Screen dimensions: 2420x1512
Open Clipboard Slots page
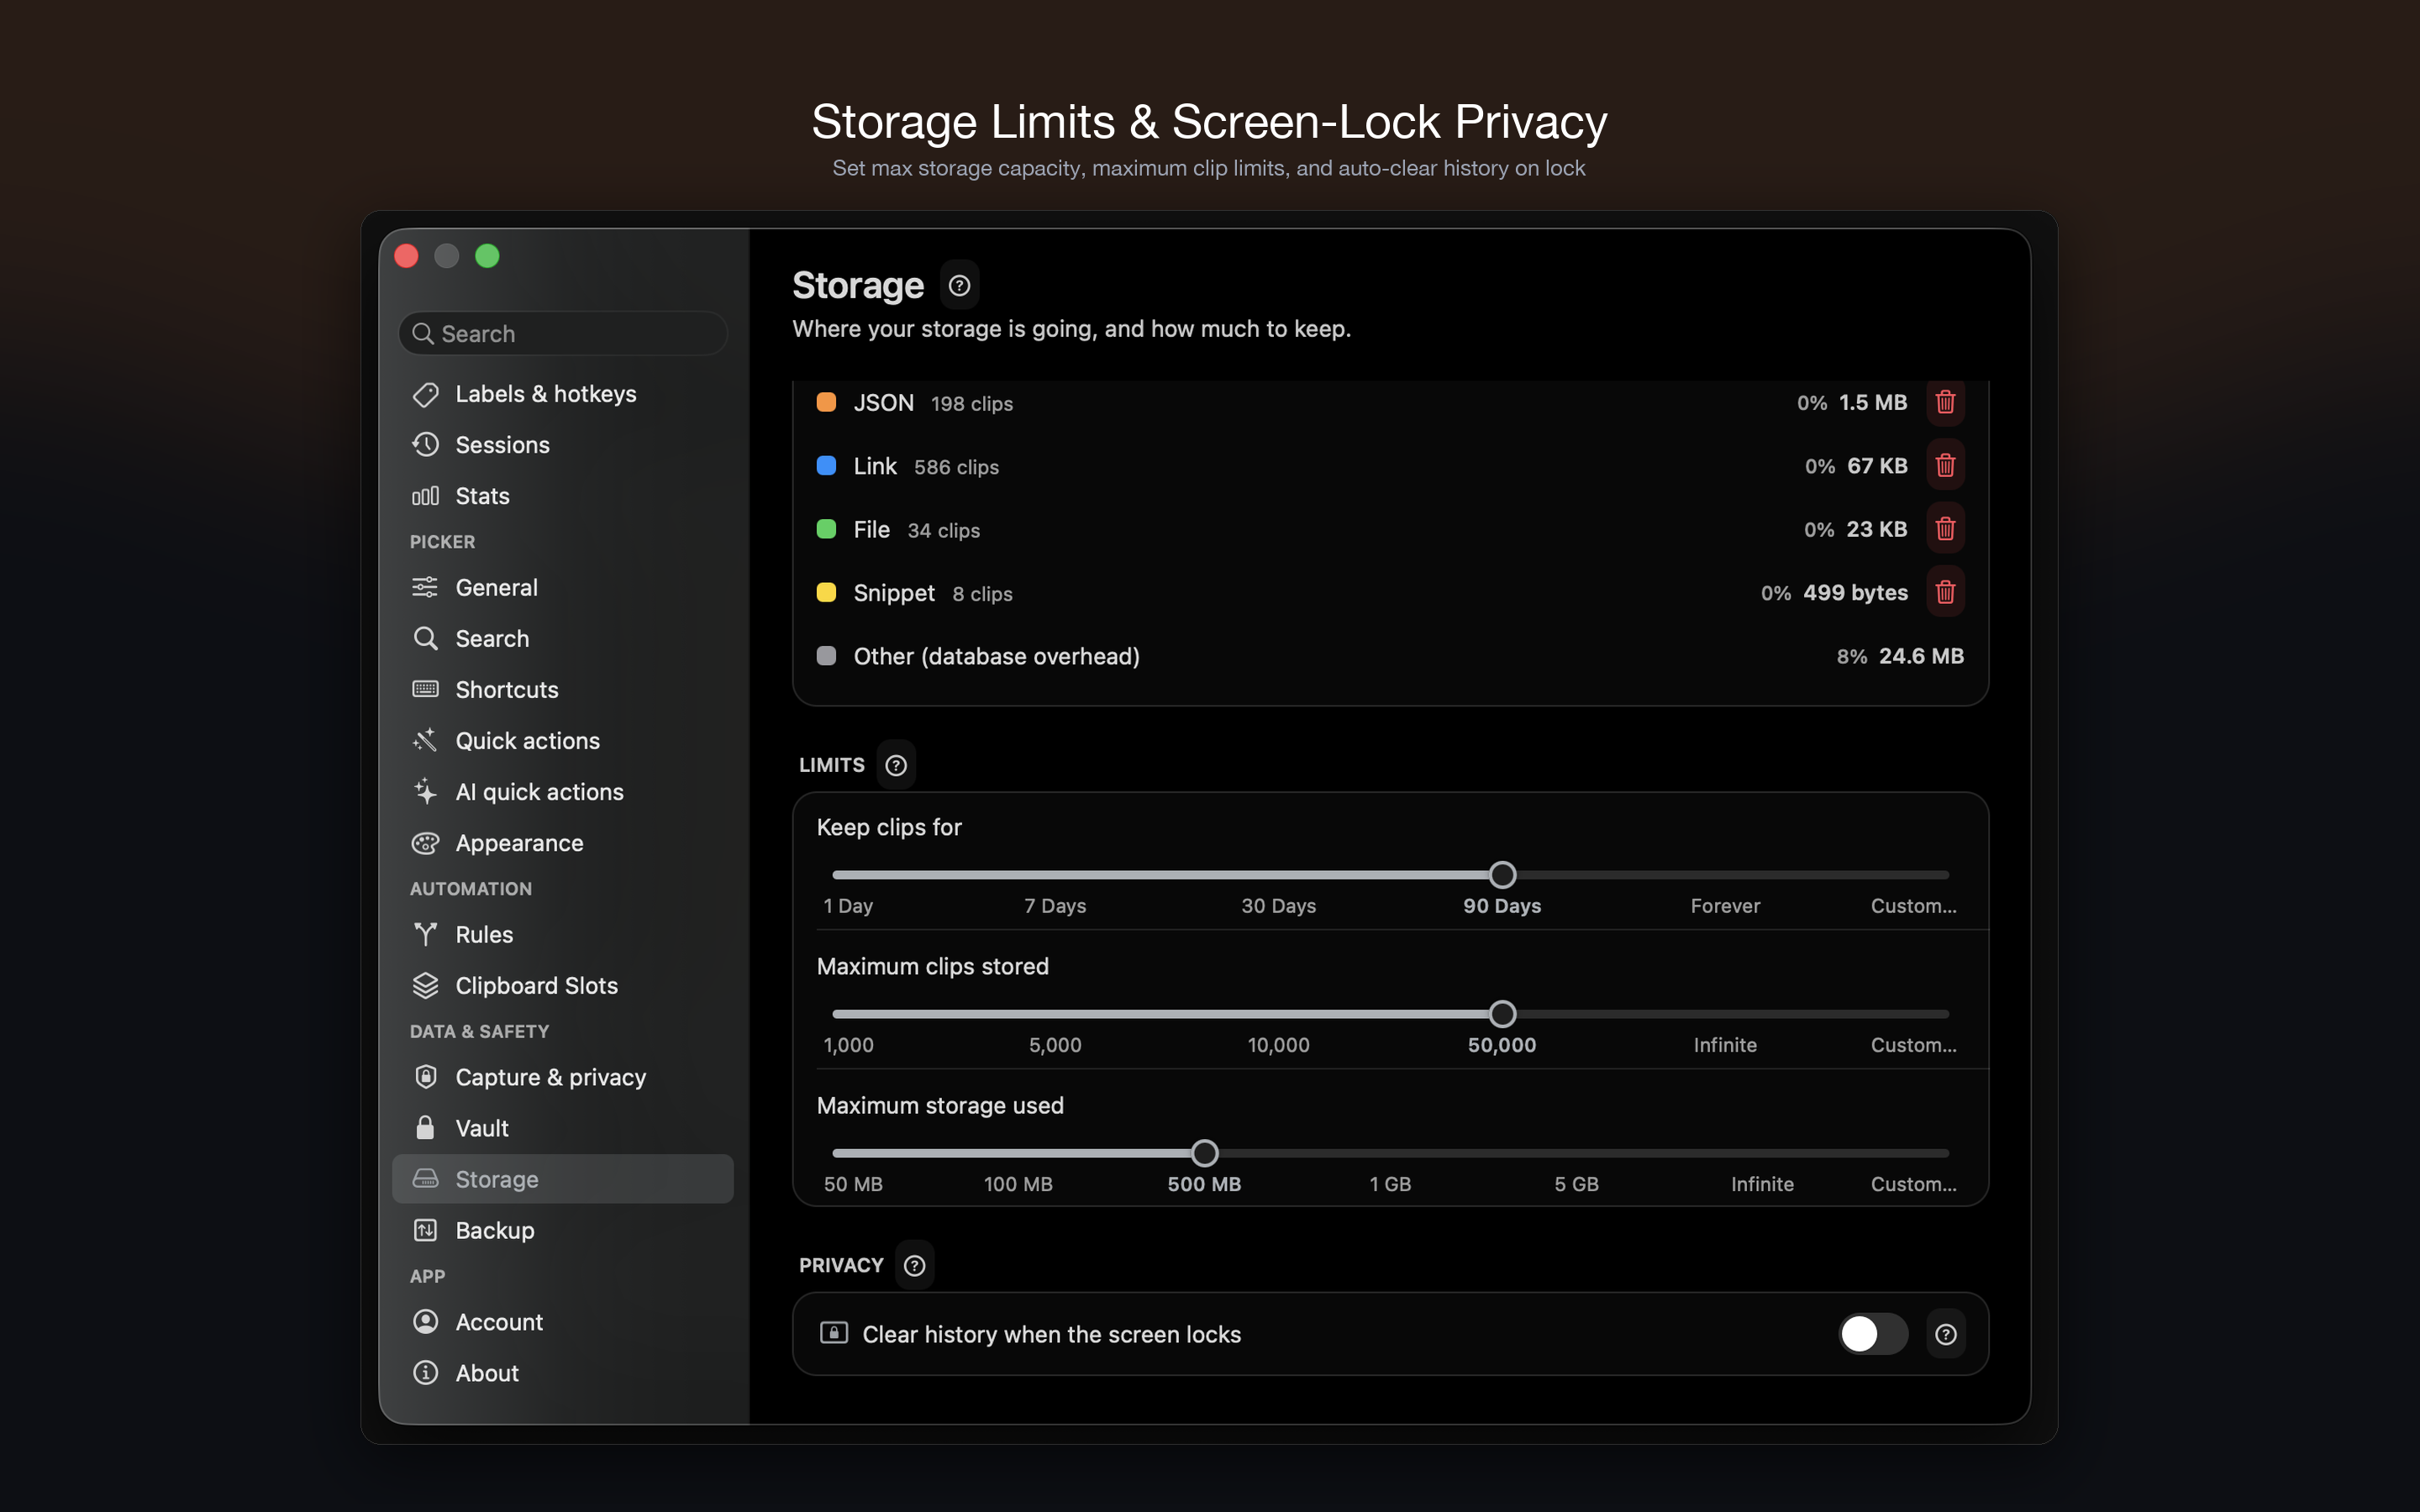point(562,985)
